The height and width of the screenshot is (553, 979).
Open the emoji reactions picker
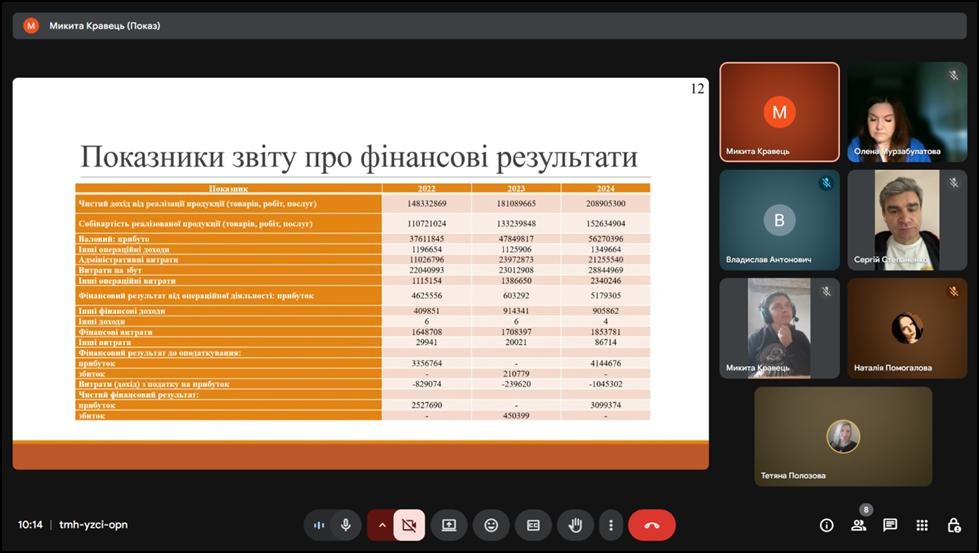point(491,525)
